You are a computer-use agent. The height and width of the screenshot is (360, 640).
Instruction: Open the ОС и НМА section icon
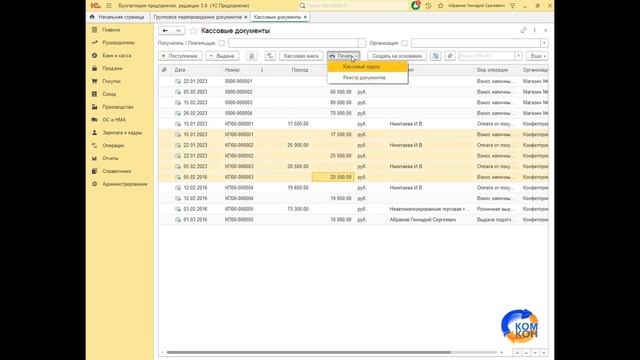click(94, 120)
